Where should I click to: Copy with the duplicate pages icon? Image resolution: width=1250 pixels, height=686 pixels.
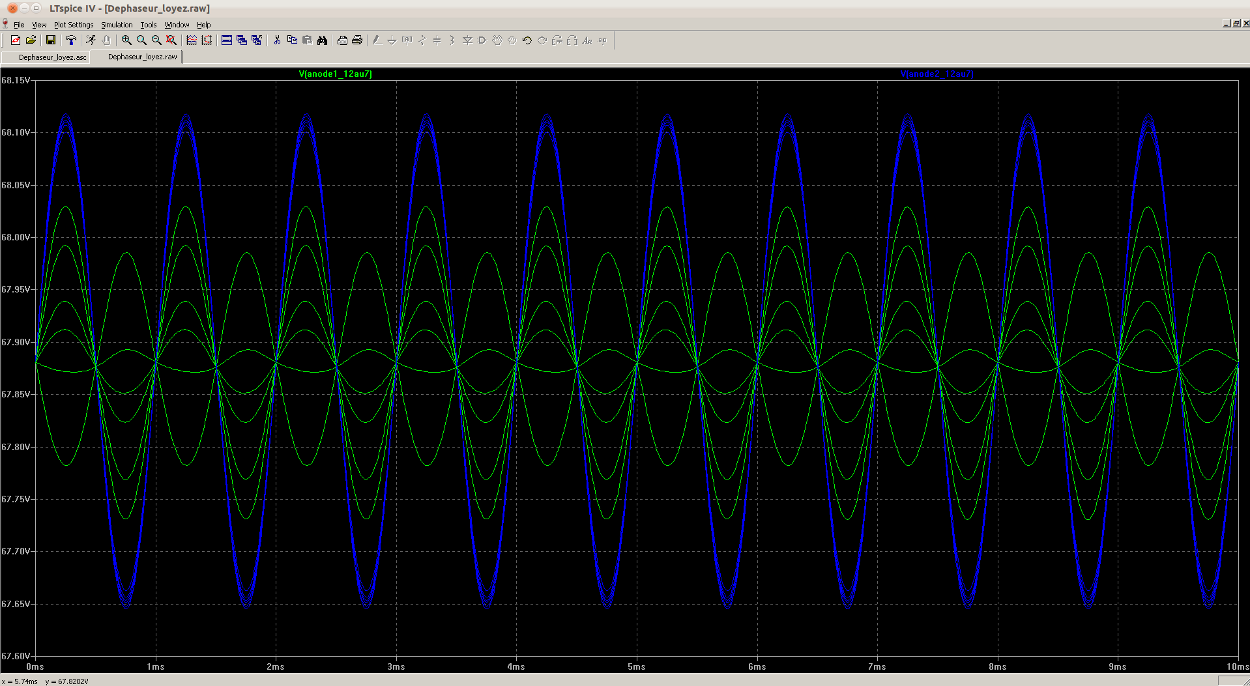point(291,40)
